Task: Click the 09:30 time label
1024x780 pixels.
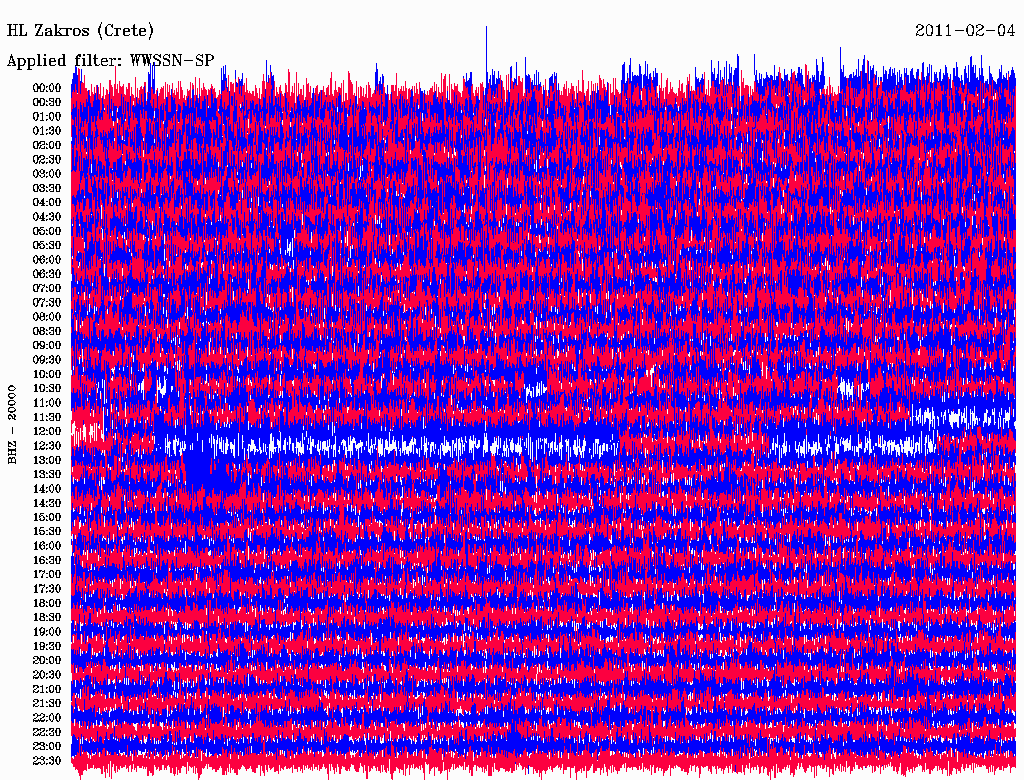Action: click(47, 360)
